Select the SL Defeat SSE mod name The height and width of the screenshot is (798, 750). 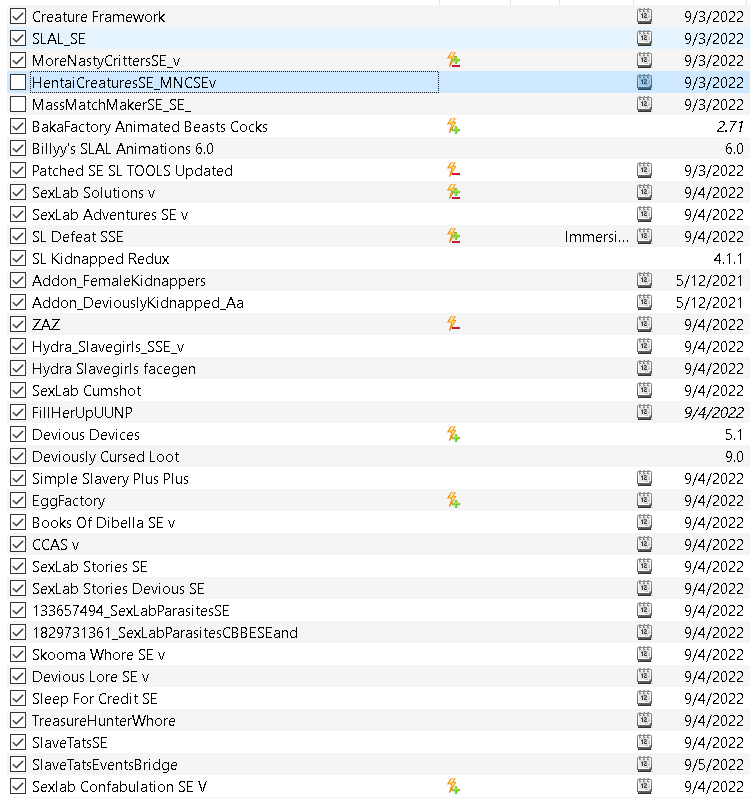[77, 237]
